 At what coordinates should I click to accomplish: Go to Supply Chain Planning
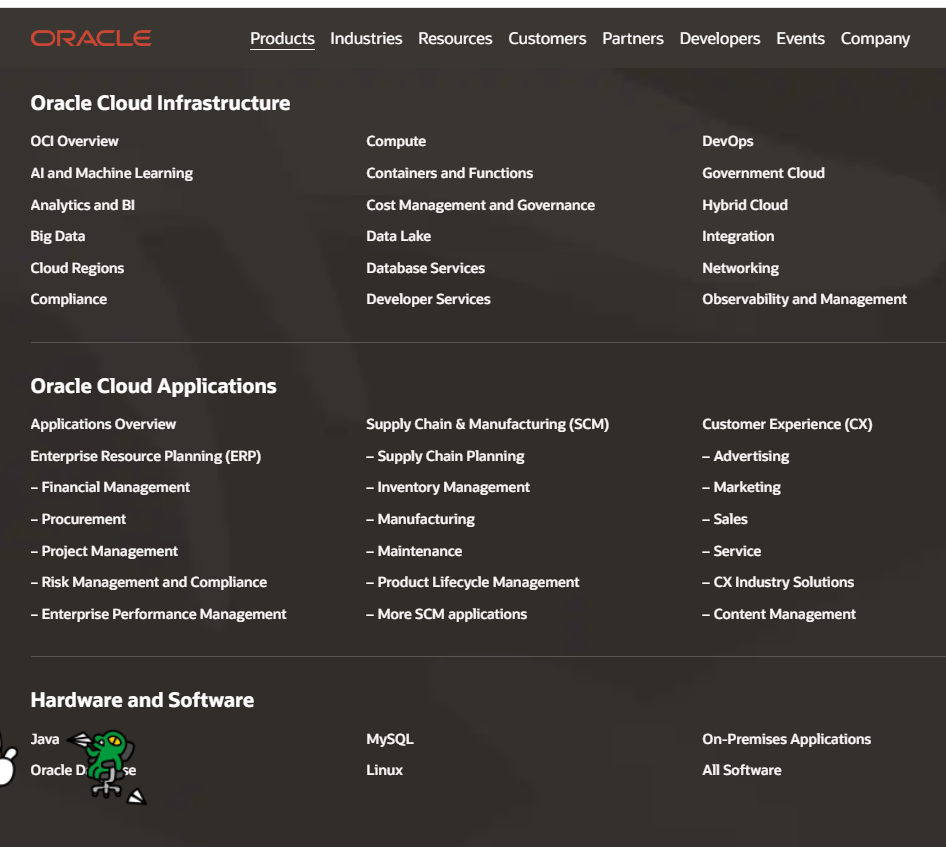coord(445,456)
